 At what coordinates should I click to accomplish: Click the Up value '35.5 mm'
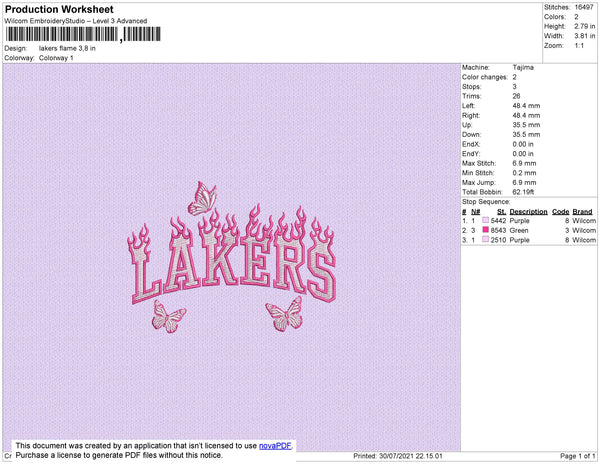(526, 125)
